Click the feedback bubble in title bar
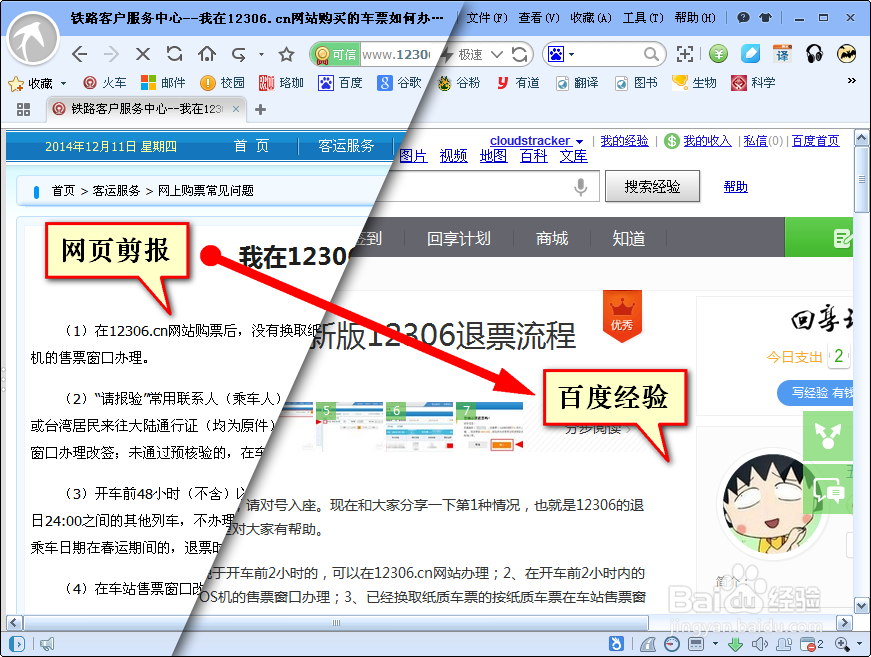The width and height of the screenshot is (871, 657). (x=743, y=18)
